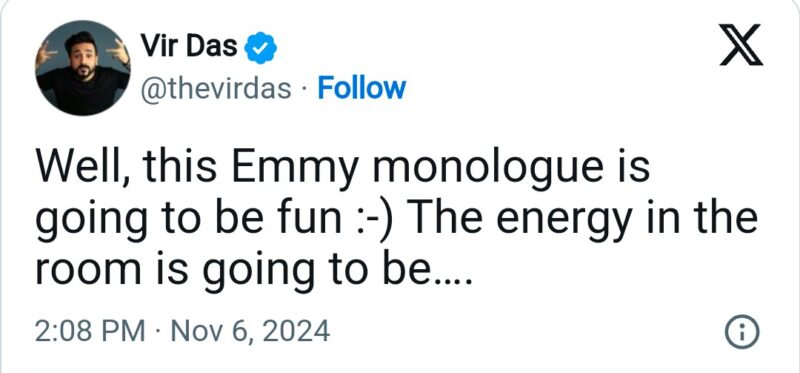Open Vir Das's profile avatar photo
The width and height of the screenshot is (800, 373).
coord(83,68)
